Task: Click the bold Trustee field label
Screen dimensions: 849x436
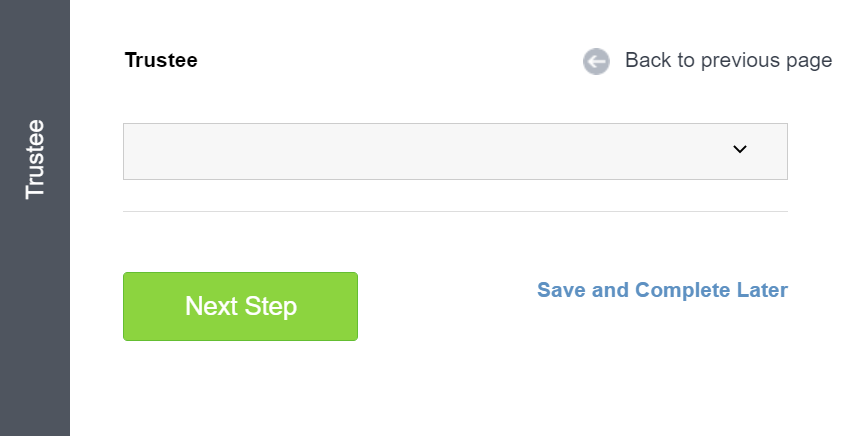Action: point(161,60)
